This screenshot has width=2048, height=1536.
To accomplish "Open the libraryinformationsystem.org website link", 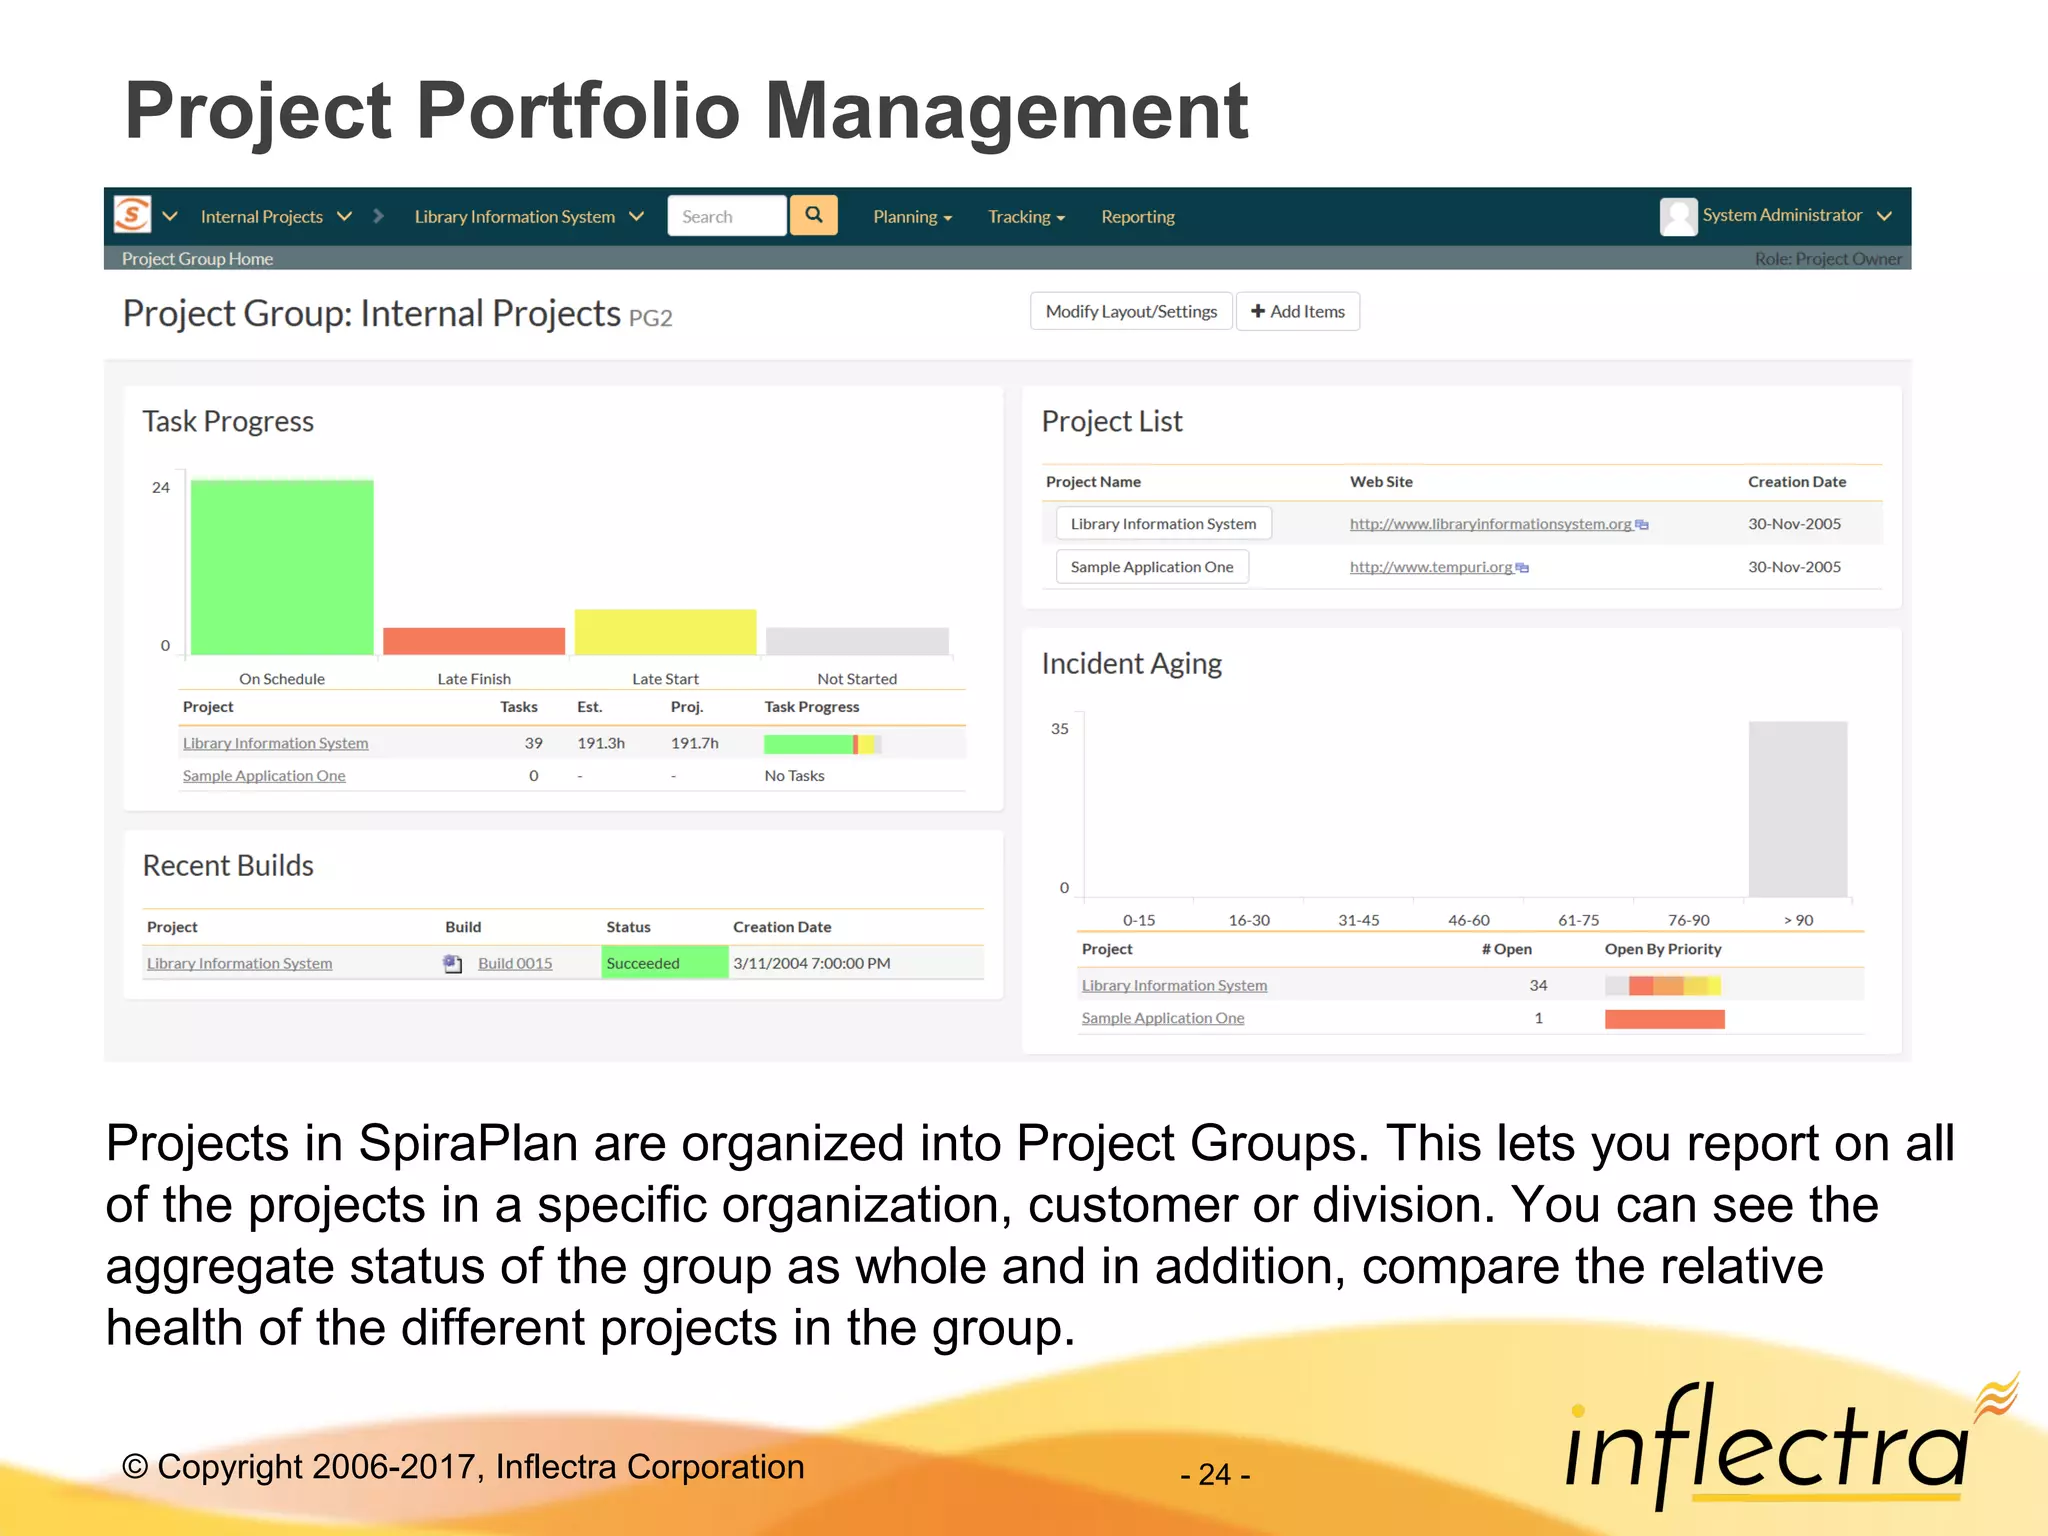I will point(1490,524).
